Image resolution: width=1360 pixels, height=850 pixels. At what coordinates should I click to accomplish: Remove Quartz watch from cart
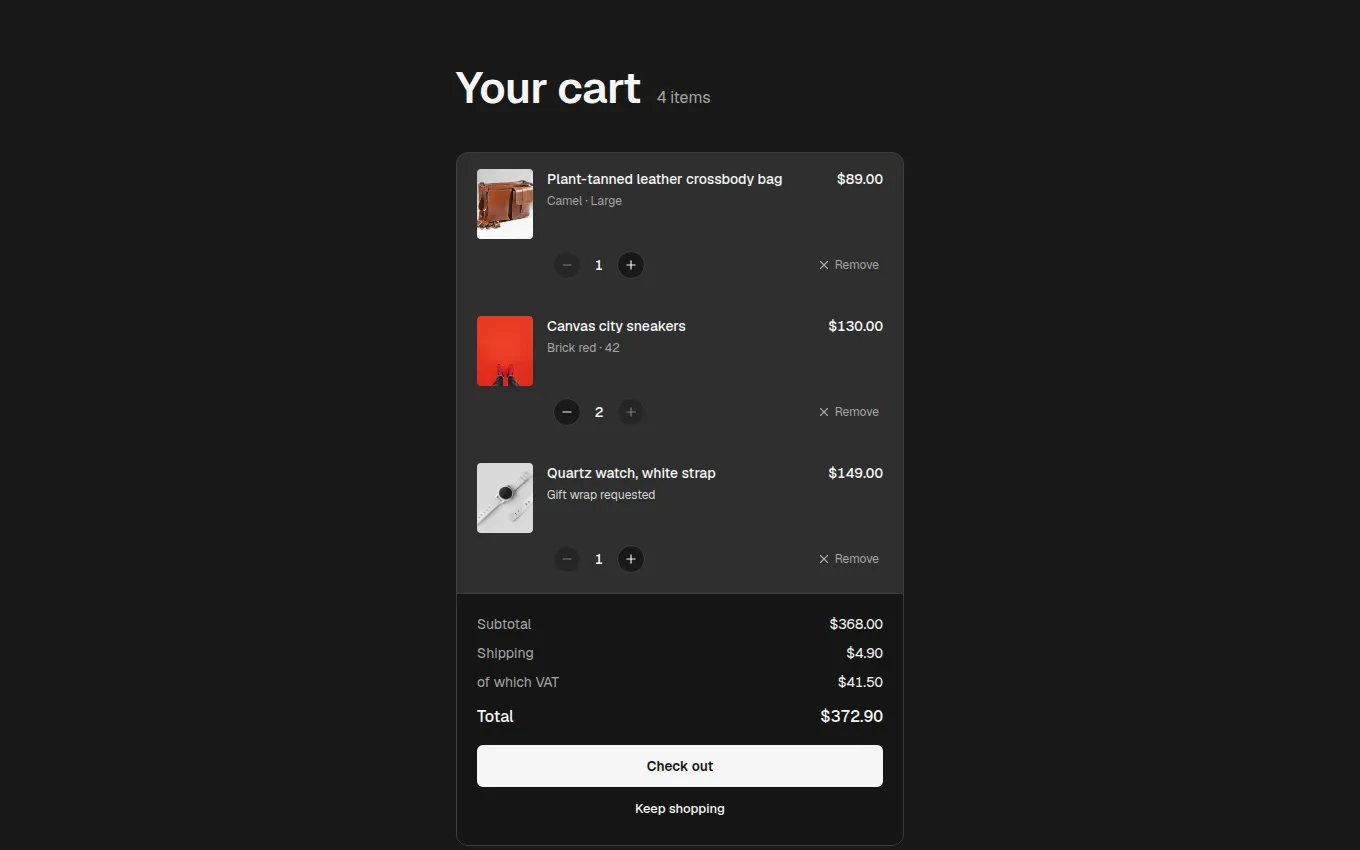pos(849,559)
